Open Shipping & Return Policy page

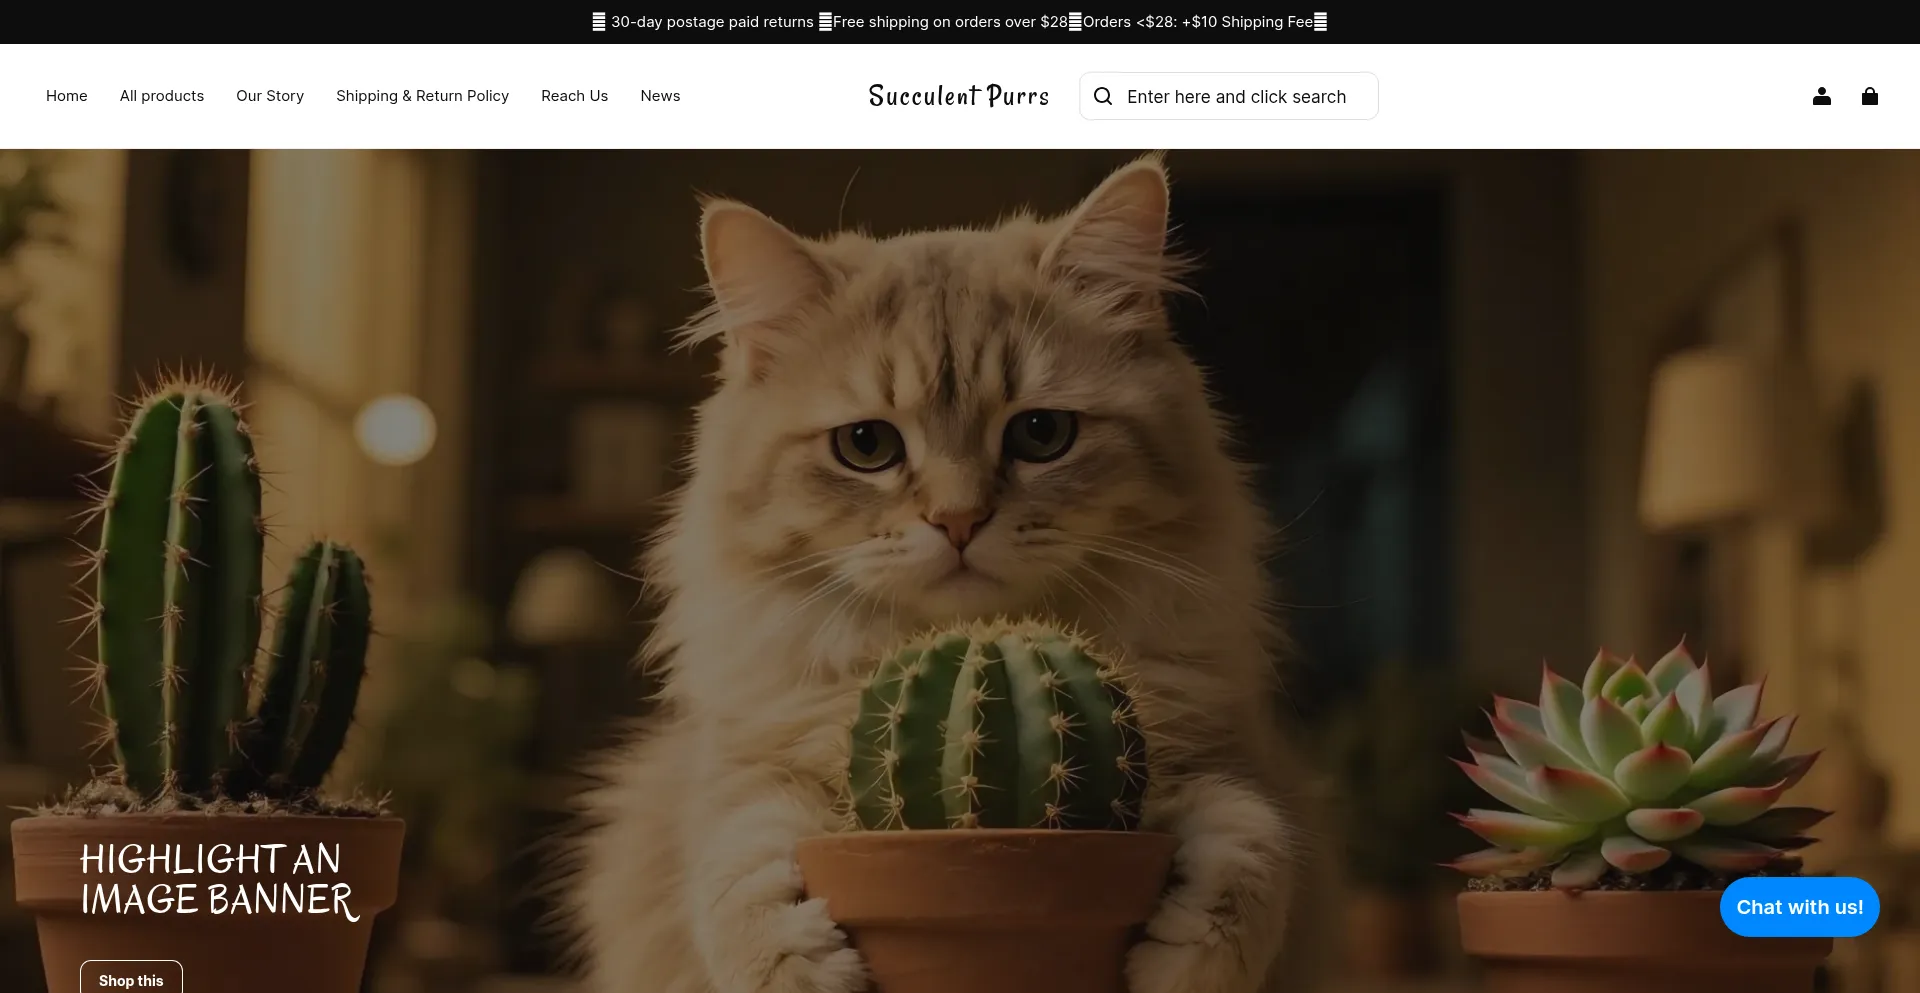pyautogui.click(x=422, y=96)
